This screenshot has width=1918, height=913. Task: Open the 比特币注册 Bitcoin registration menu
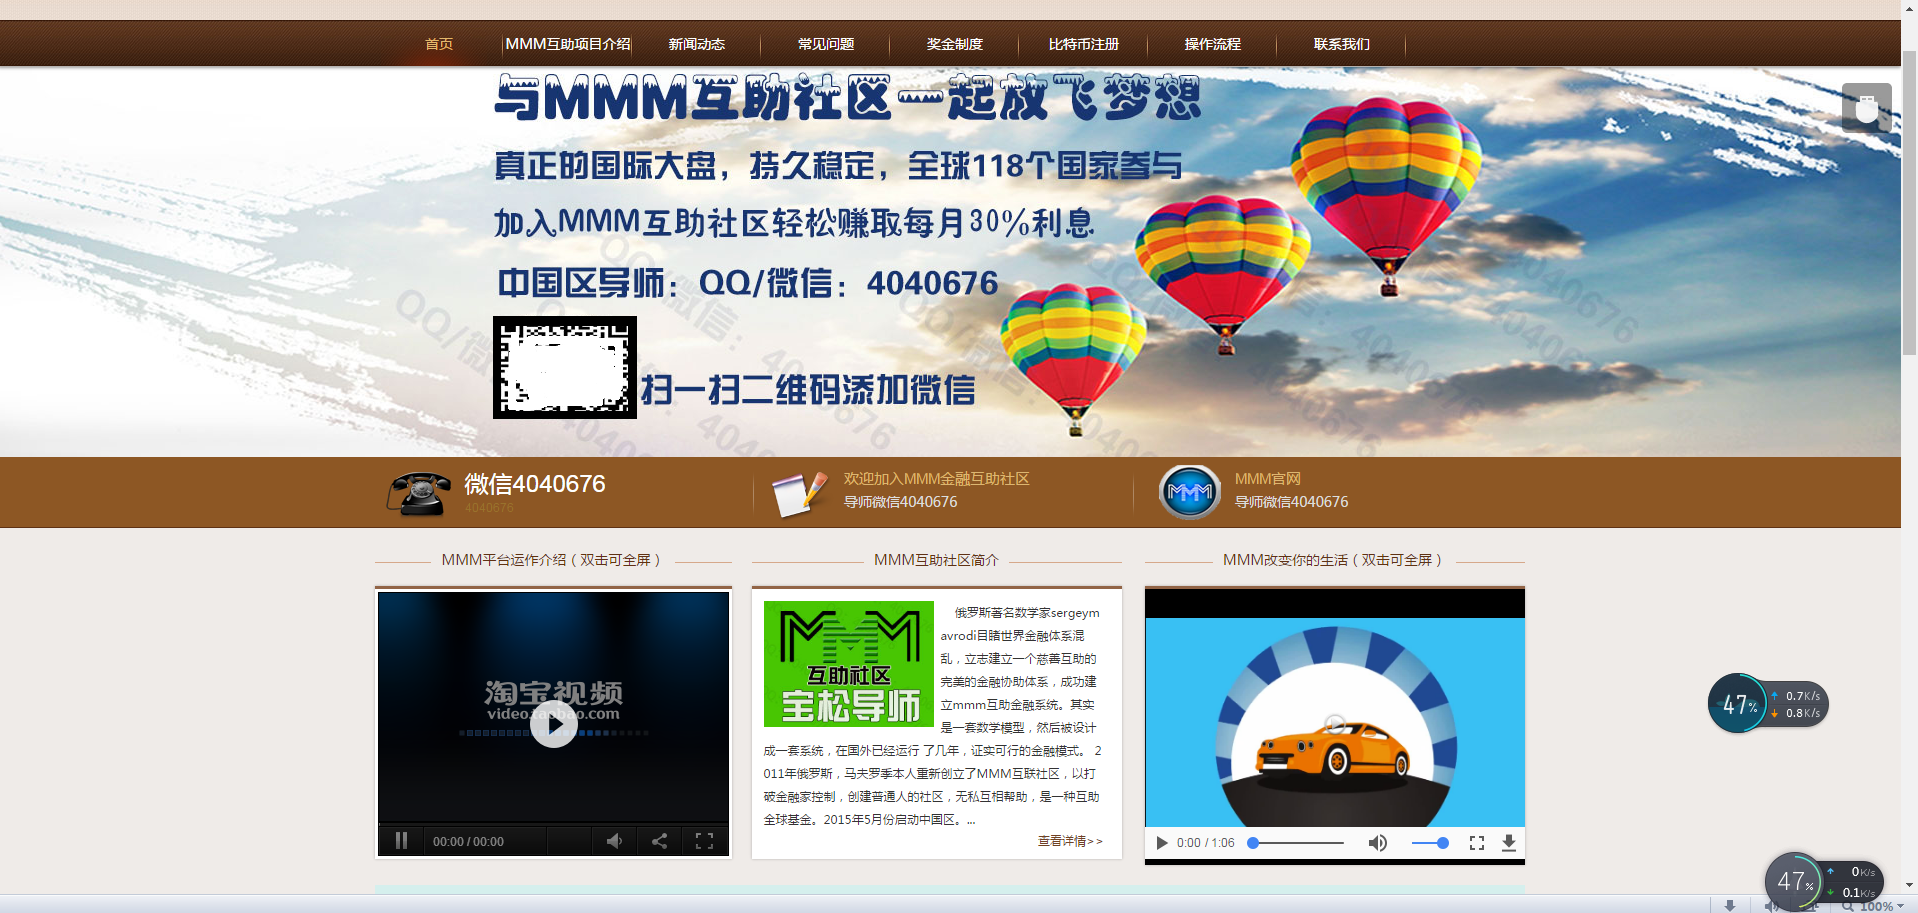click(1083, 44)
